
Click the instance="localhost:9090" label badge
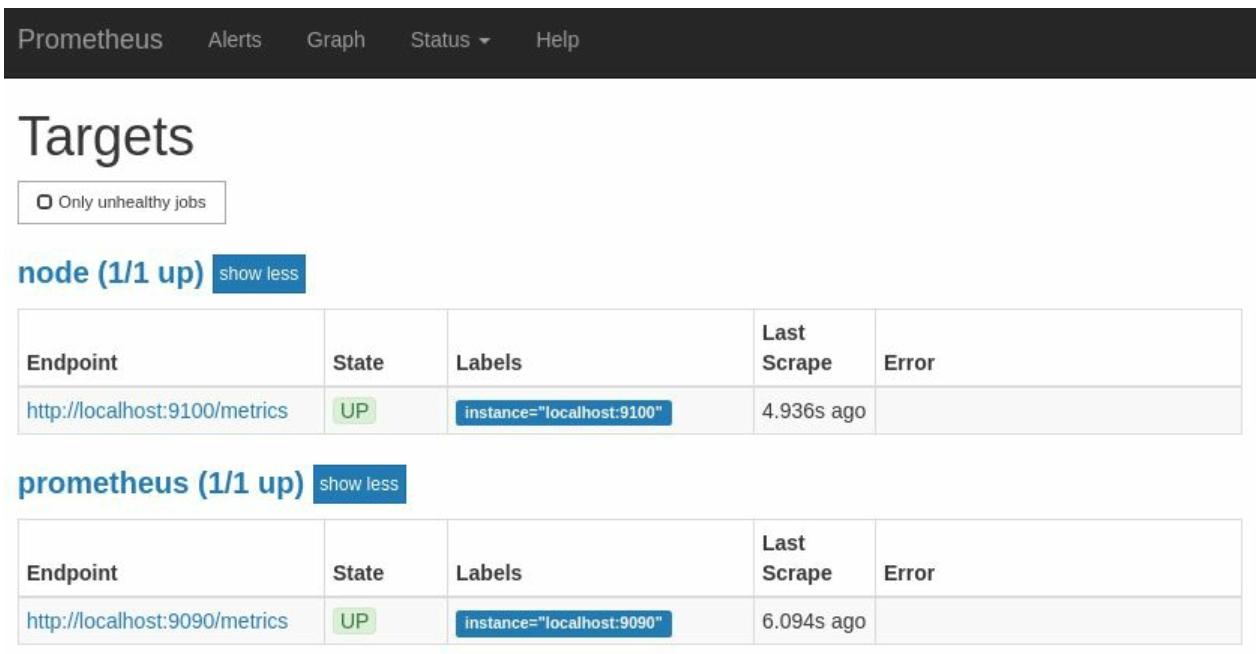coord(564,623)
